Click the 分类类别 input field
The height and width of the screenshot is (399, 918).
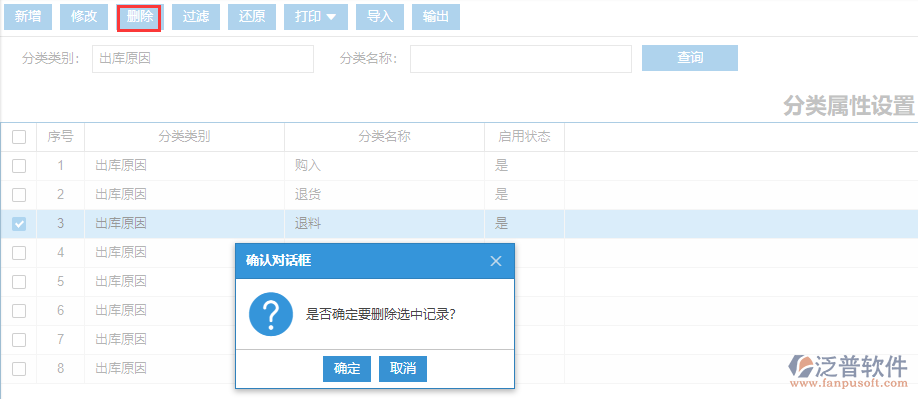[x=203, y=59]
